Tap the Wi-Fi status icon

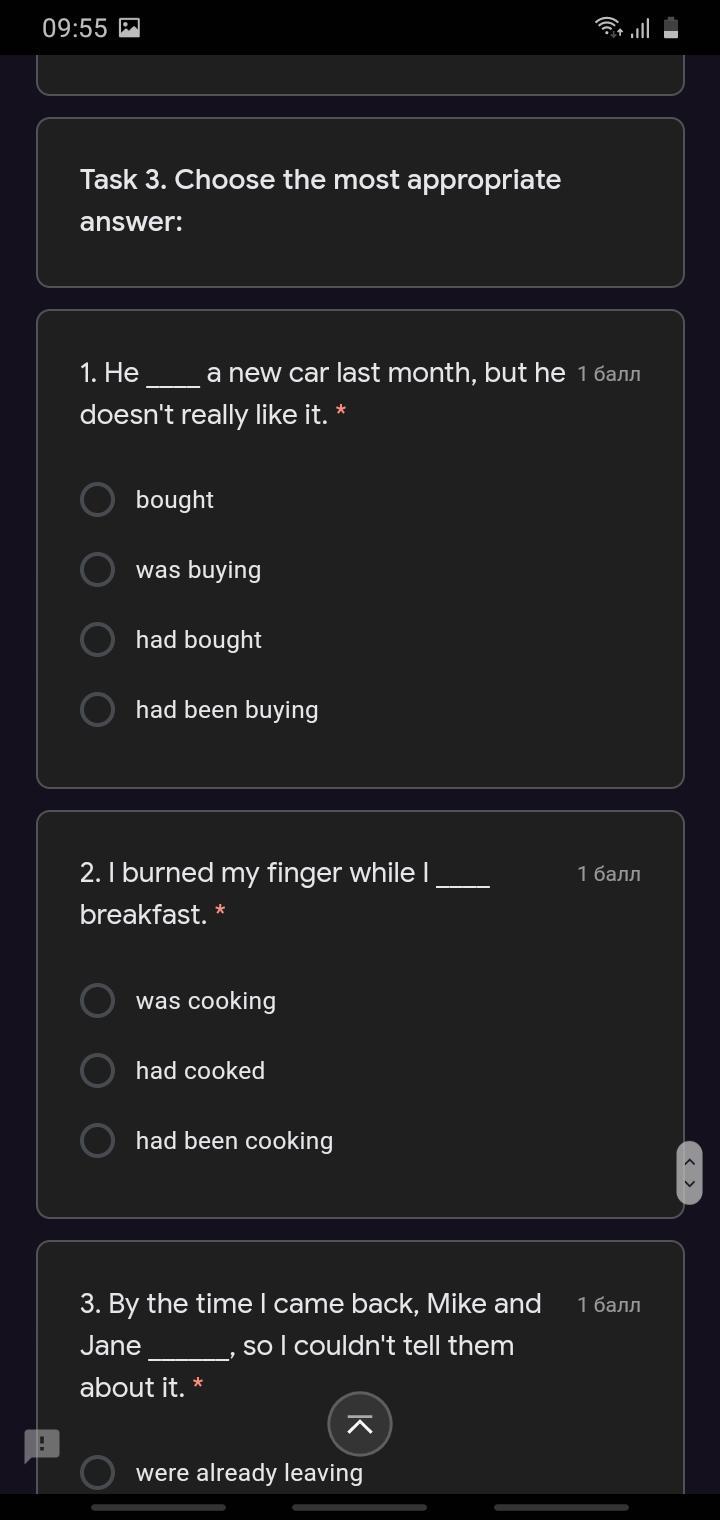(x=608, y=28)
